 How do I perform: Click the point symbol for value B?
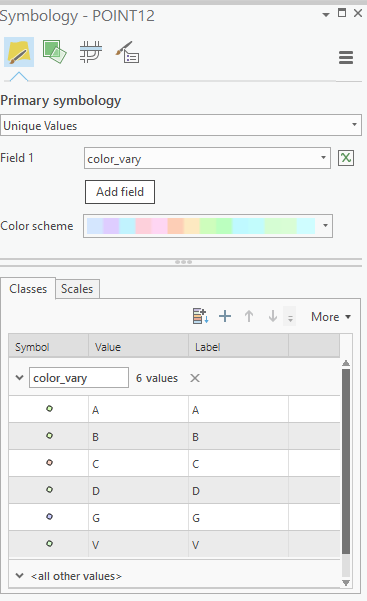click(49, 435)
